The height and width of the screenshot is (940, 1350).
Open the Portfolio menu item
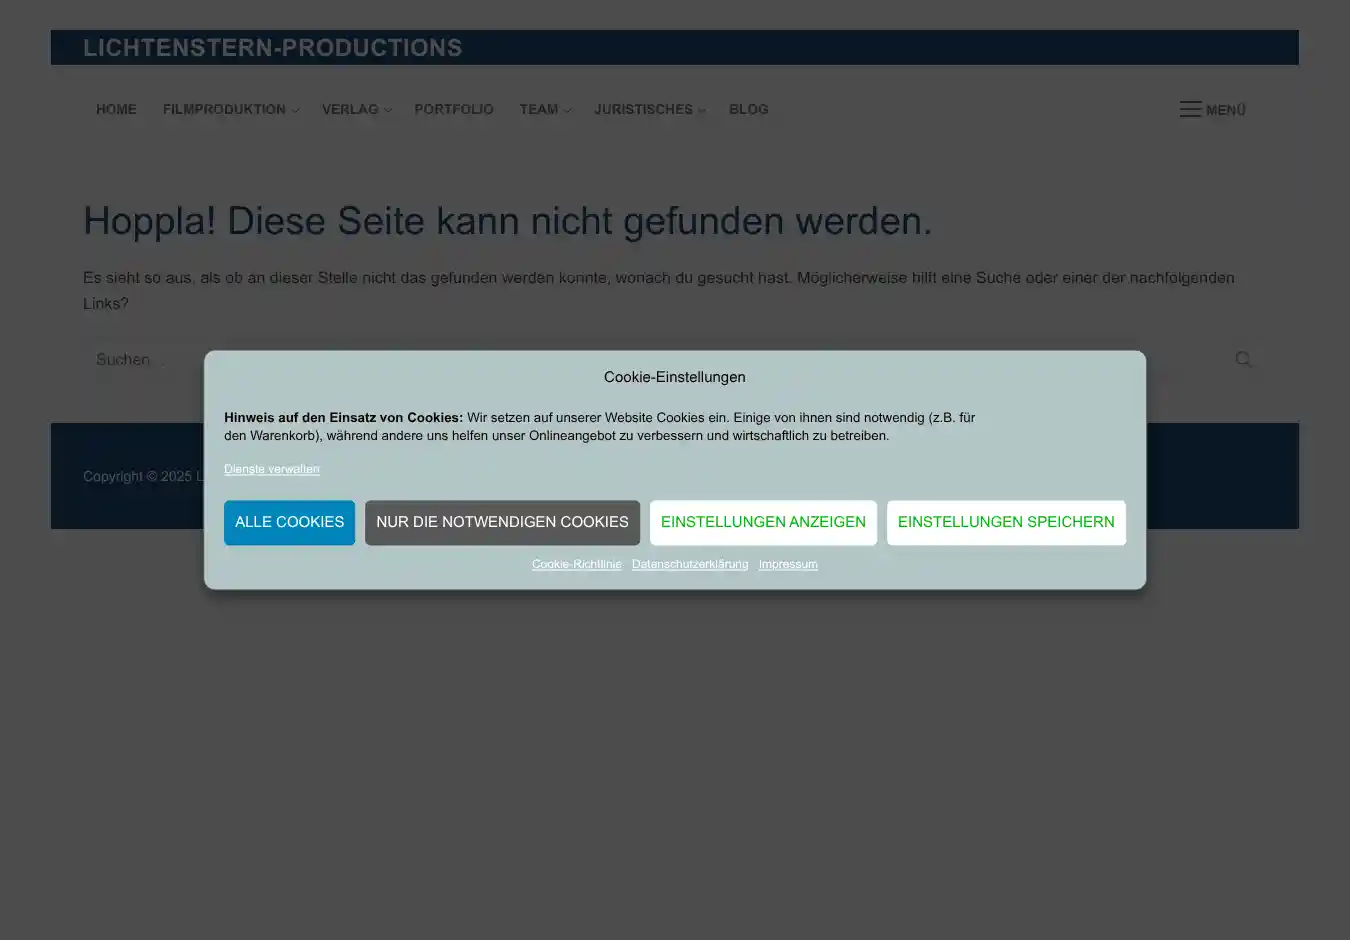point(454,110)
